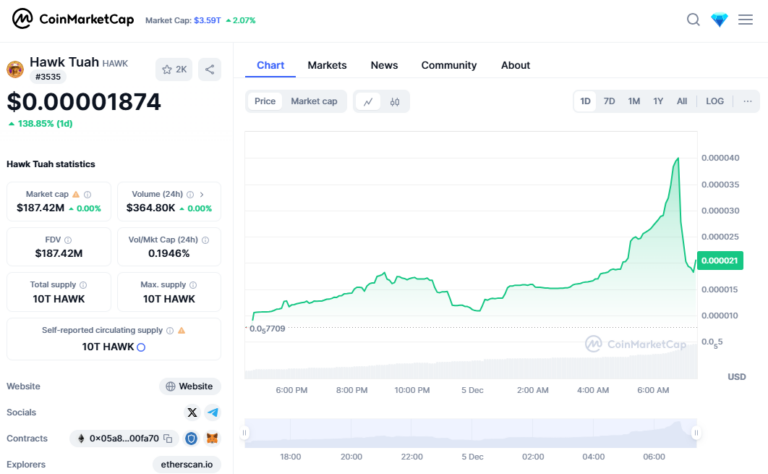
Task: Switch chart to Market cap view
Action: [314, 101]
